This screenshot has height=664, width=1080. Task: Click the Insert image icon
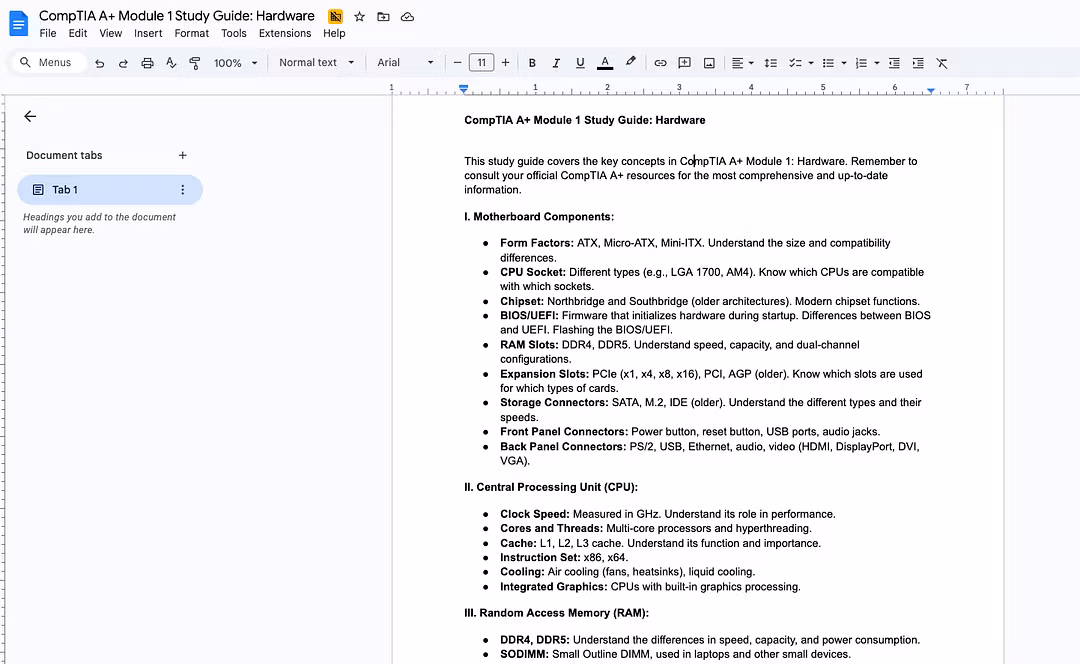coord(709,63)
